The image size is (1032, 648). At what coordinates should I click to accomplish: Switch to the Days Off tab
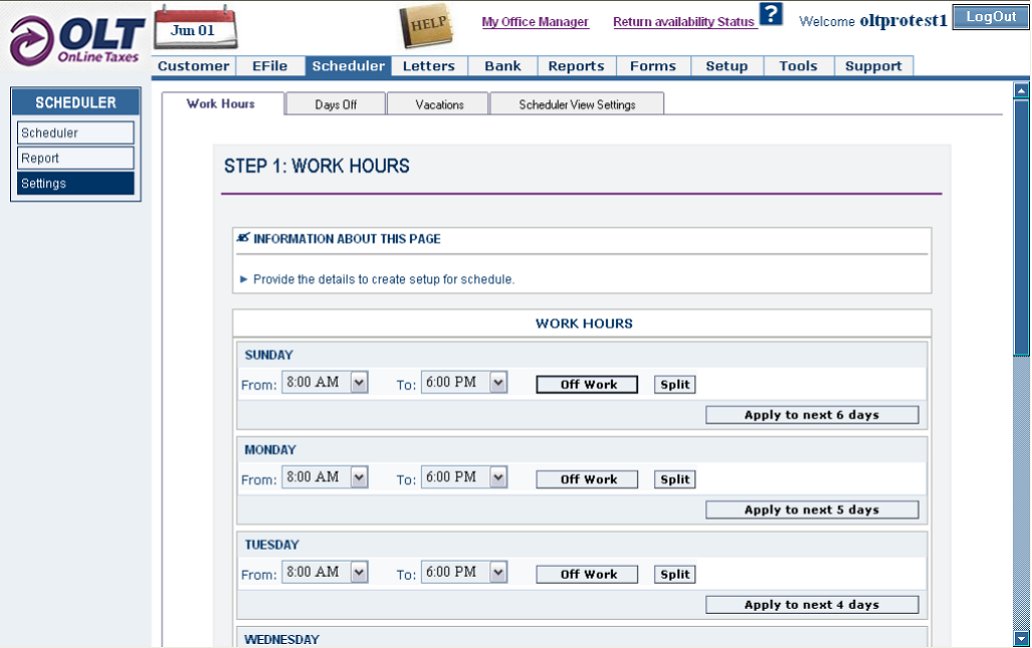336,102
